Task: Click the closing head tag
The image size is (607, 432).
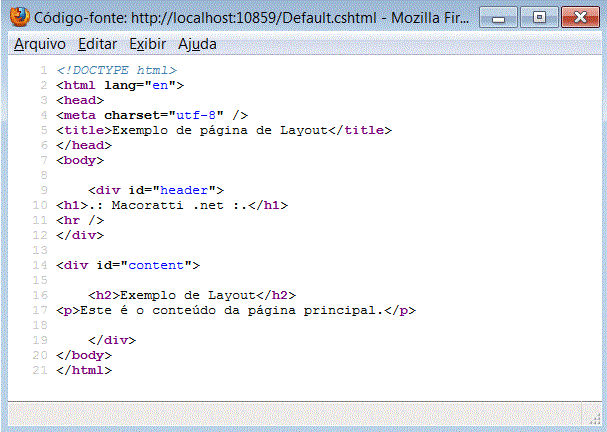Action: (84, 146)
